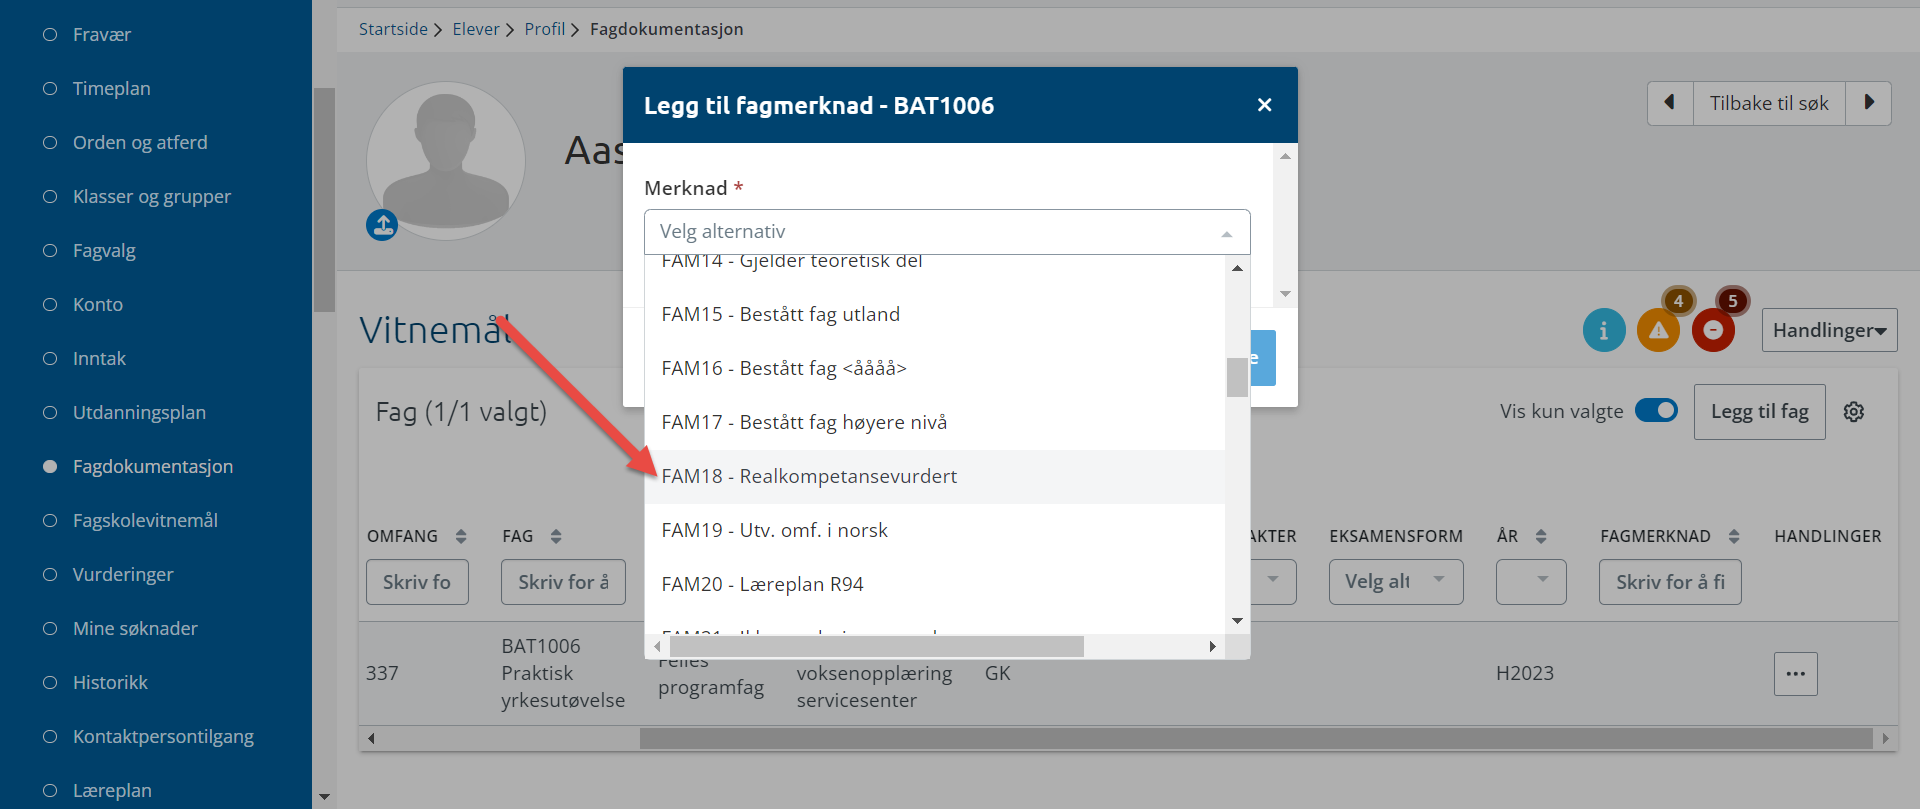Go to previous student with left arrow
The image size is (1920, 809).
[x=1670, y=103]
